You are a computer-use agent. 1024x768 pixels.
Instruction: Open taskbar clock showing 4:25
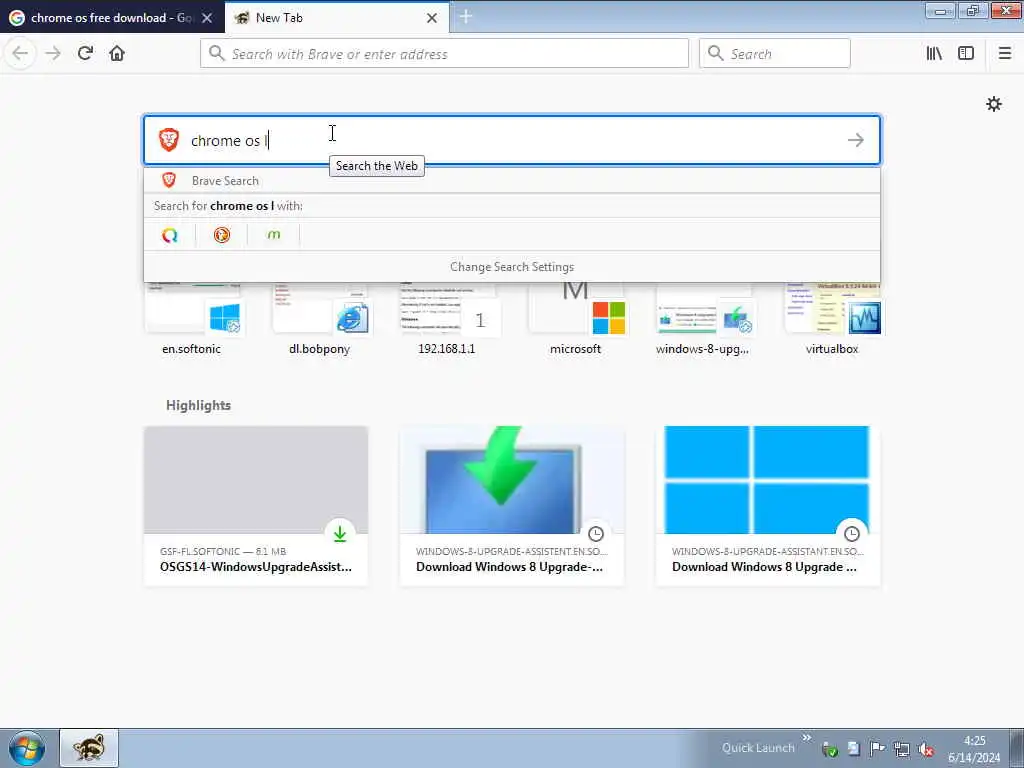pyautogui.click(x=974, y=749)
